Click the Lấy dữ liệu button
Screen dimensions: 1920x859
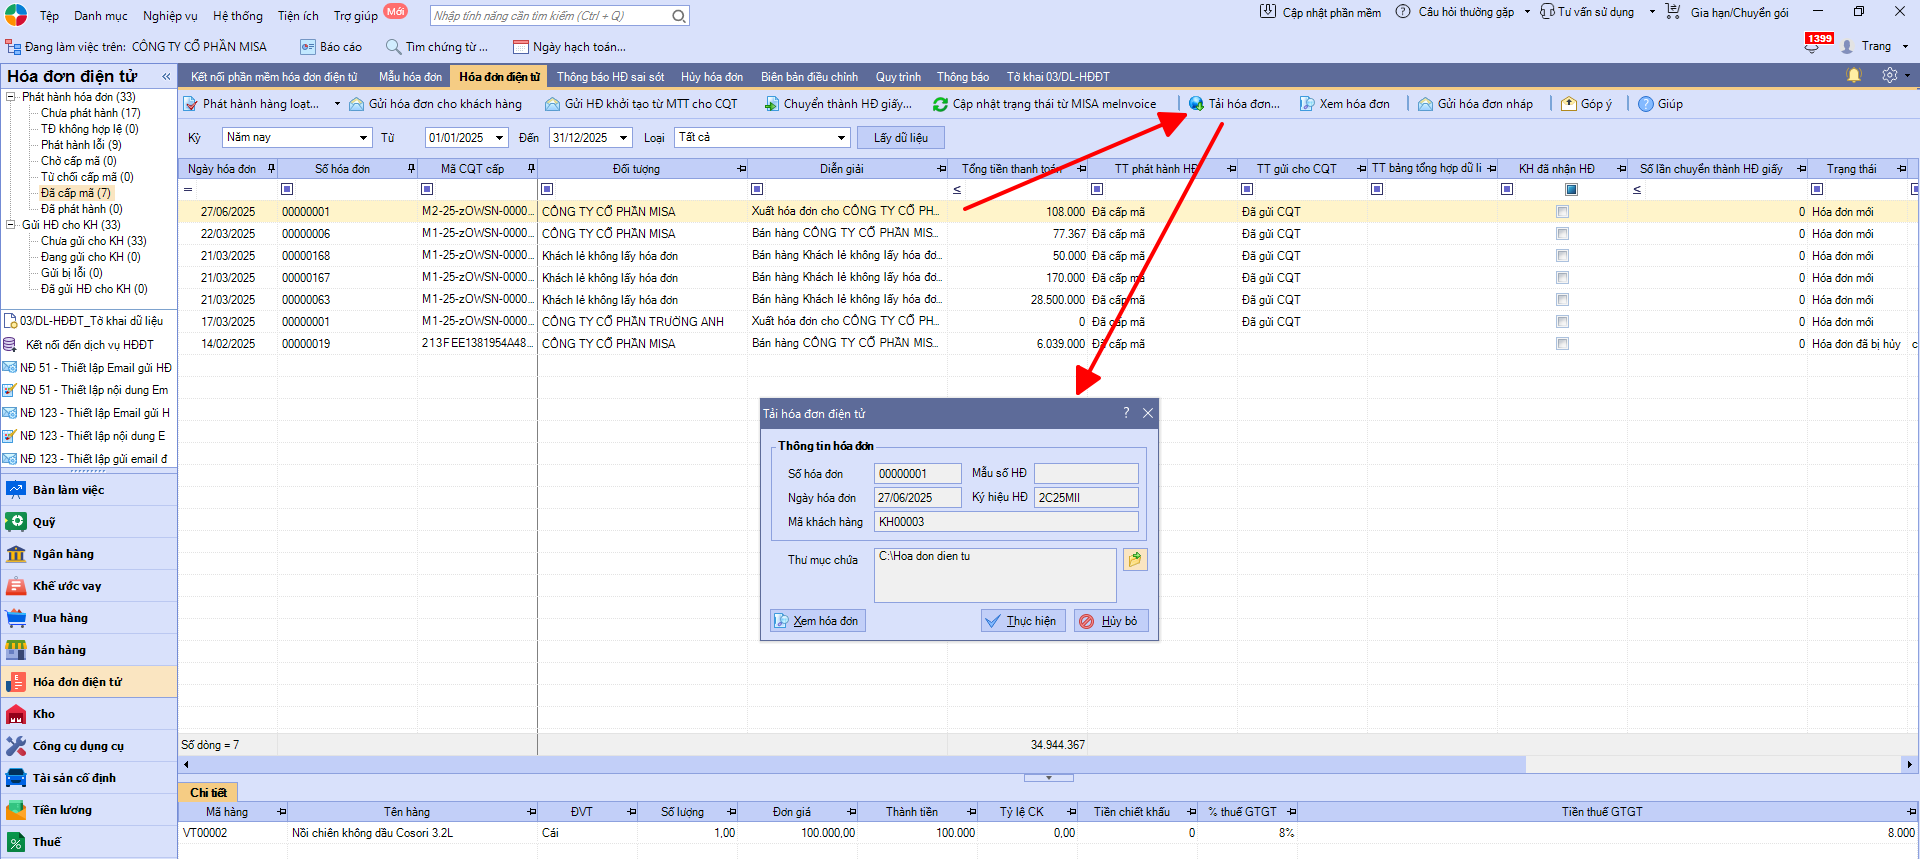coord(900,138)
